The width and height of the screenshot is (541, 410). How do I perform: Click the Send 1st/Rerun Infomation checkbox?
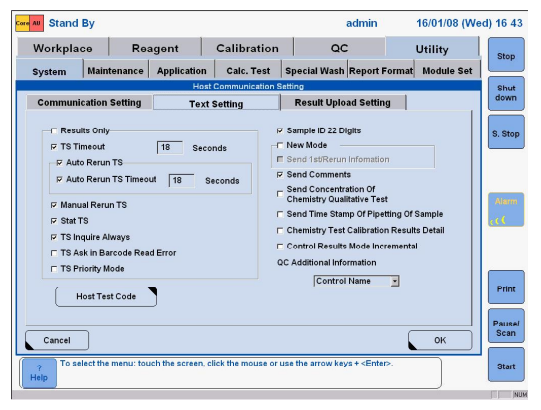pyautogui.click(x=280, y=159)
